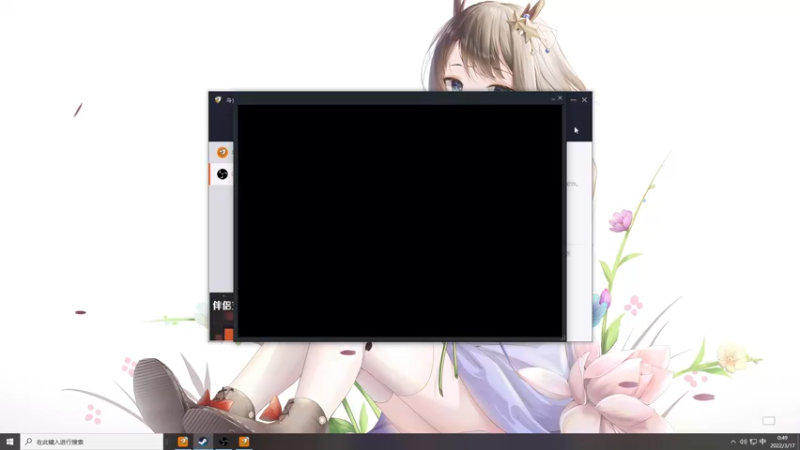The width and height of the screenshot is (800, 450).
Task: Open the second orange Douyu taskbar icon
Action: [244, 441]
